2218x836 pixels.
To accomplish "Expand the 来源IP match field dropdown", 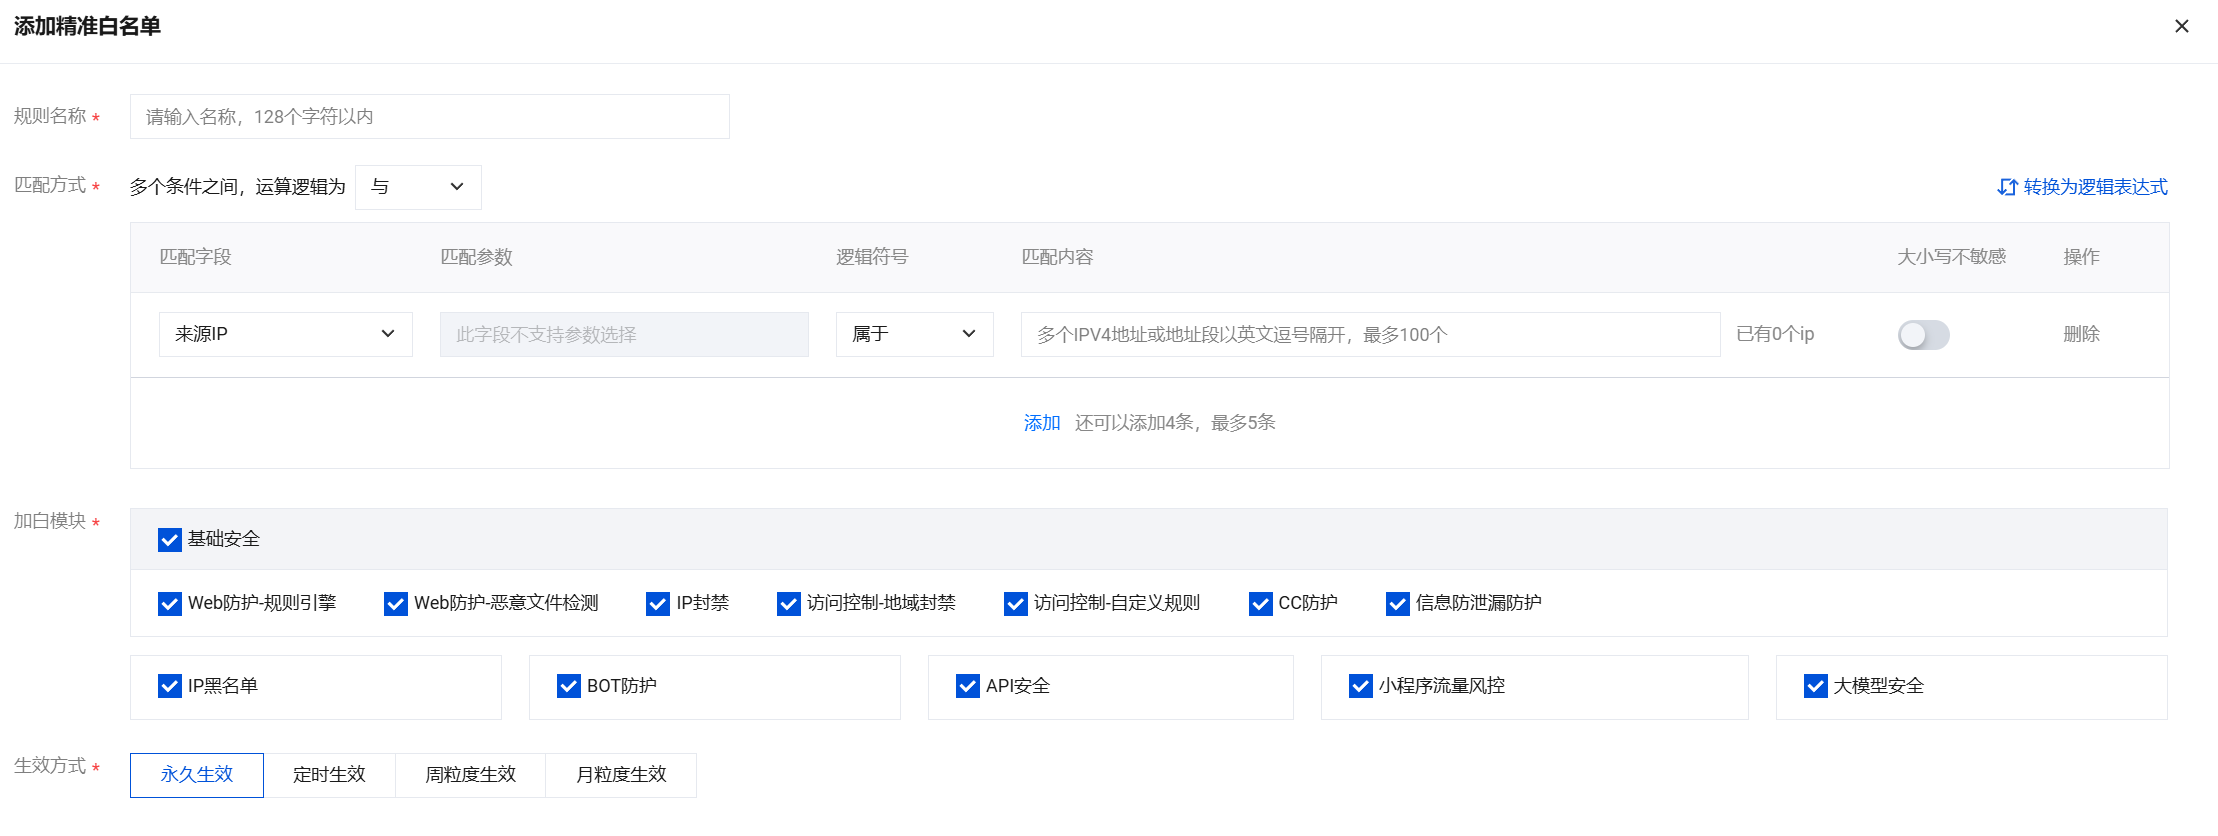I will 285,334.
